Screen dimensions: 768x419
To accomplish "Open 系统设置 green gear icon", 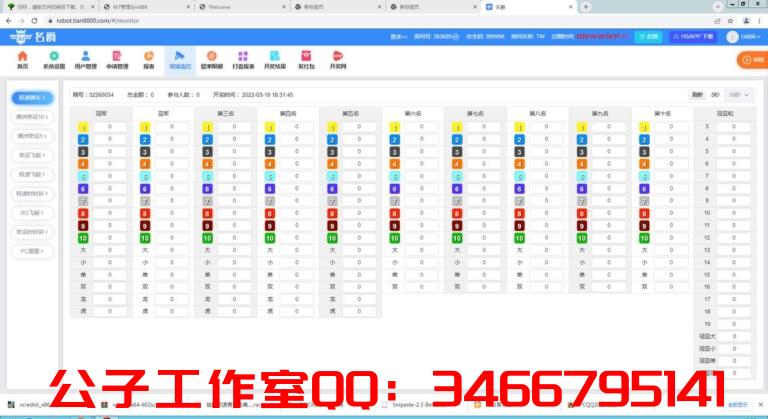I will [x=54, y=60].
